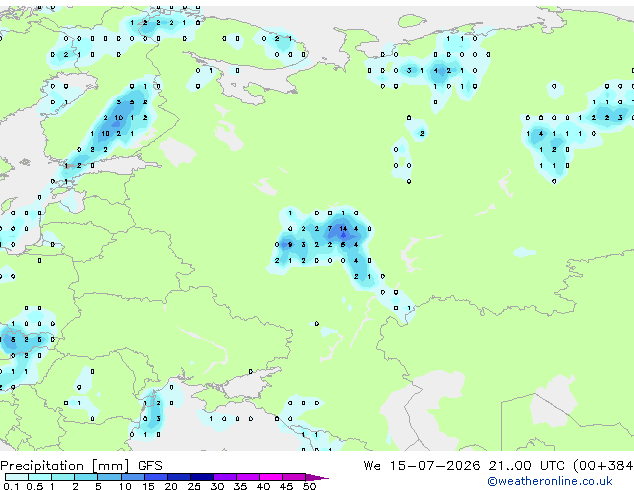Select the purple swatch between 30 and 35

[225, 477]
